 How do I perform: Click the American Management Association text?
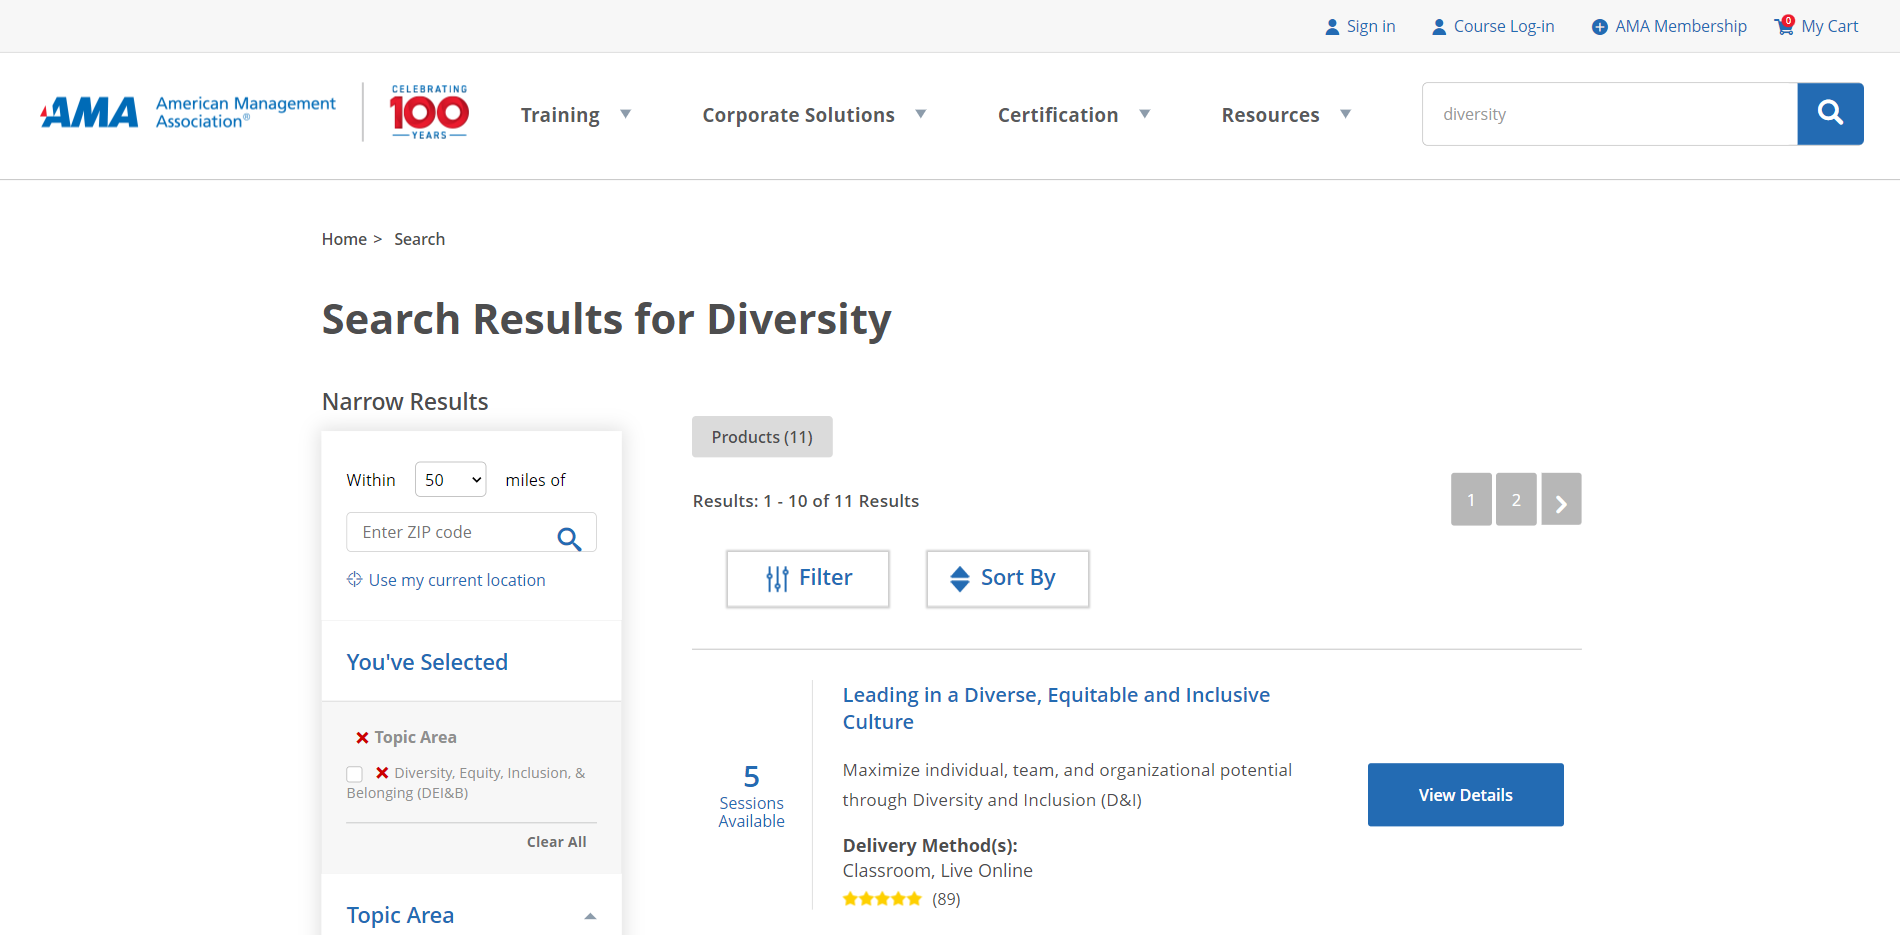[246, 112]
